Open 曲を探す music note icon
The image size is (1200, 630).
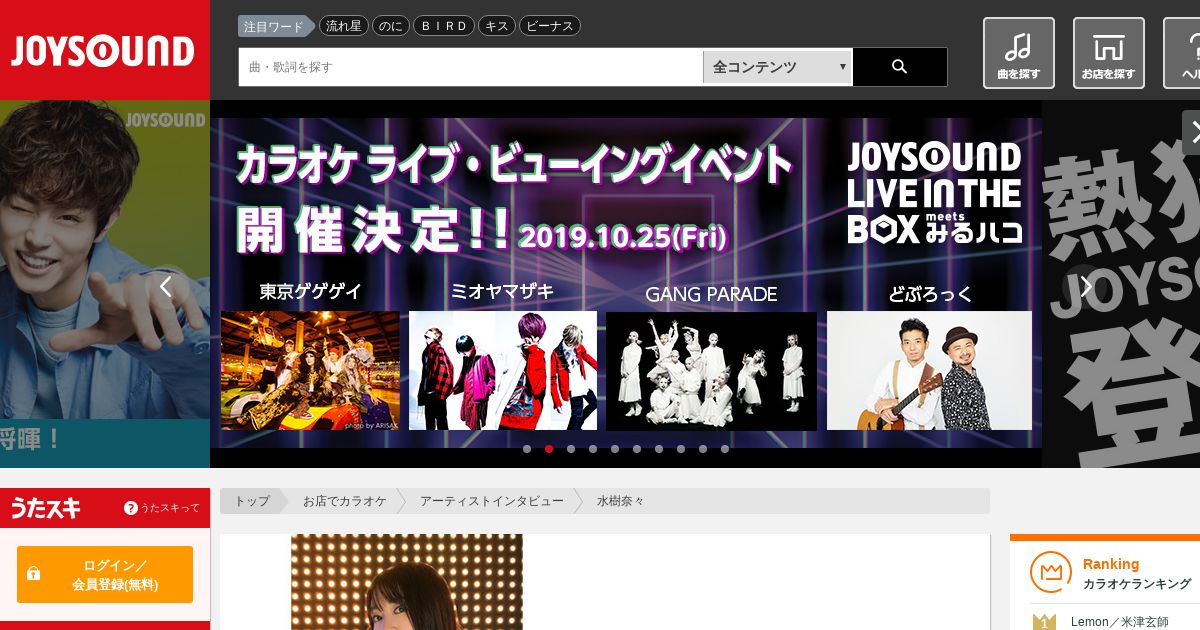[x=1018, y=53]
